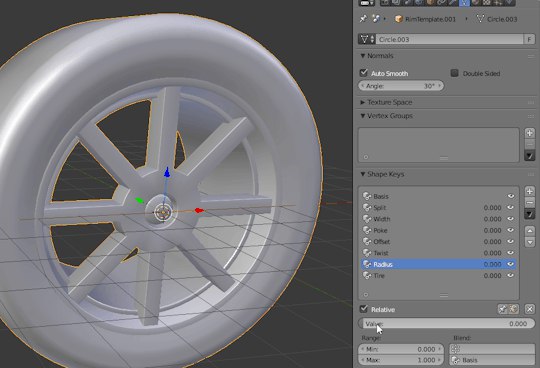Select the Split shape key
The width and height of the screenshot is (540, 368).
pyautogui.click(x=438, y=208)
